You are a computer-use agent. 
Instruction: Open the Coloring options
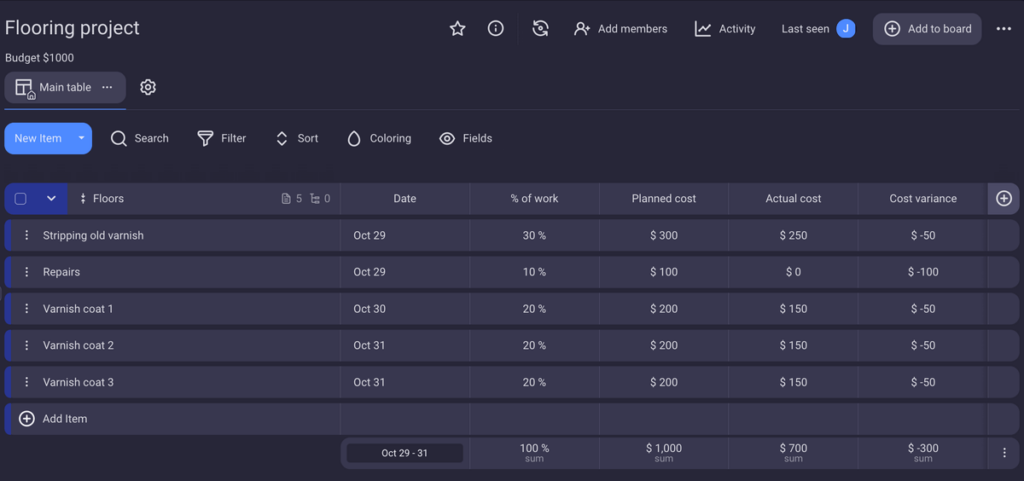coord(379,138)
